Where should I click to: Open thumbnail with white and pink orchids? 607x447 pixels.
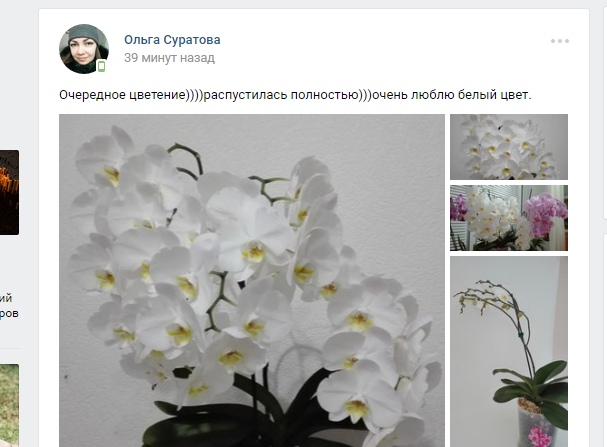pyautogui.click(x=509, y=218)
